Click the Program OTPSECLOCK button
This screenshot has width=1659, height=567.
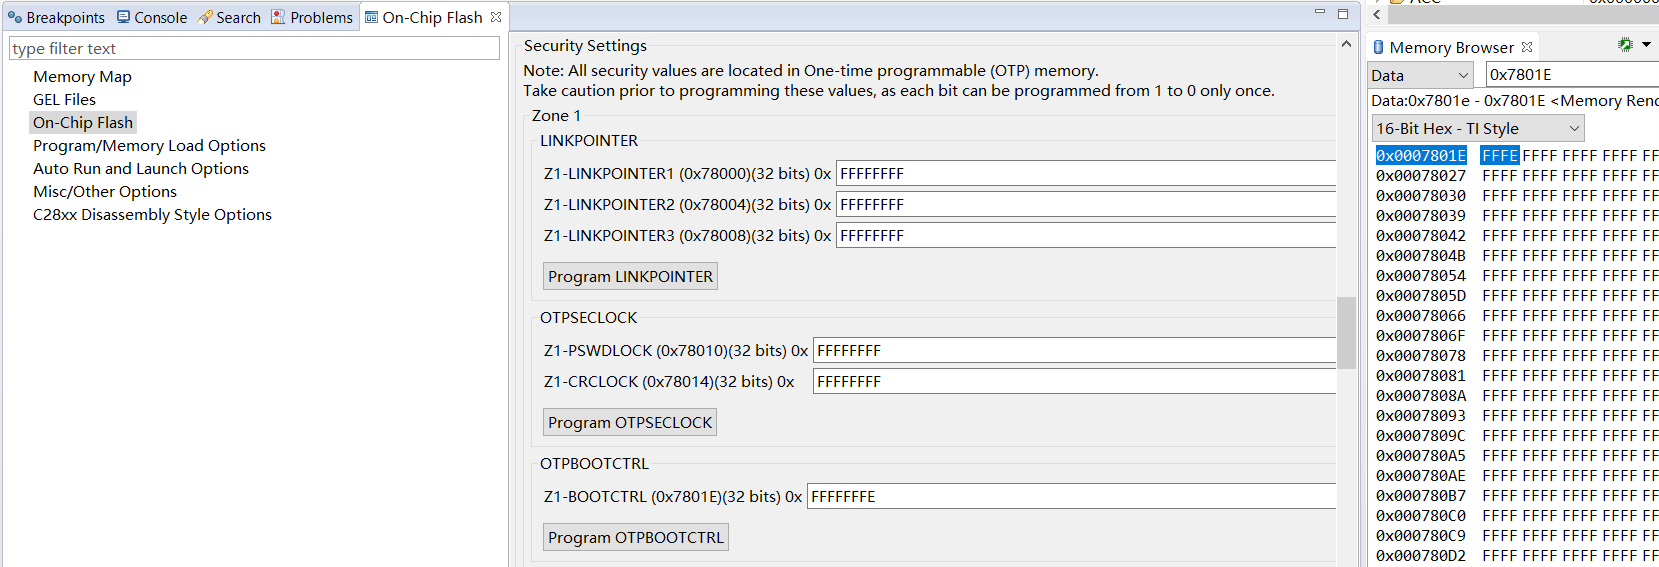point(630,422)
